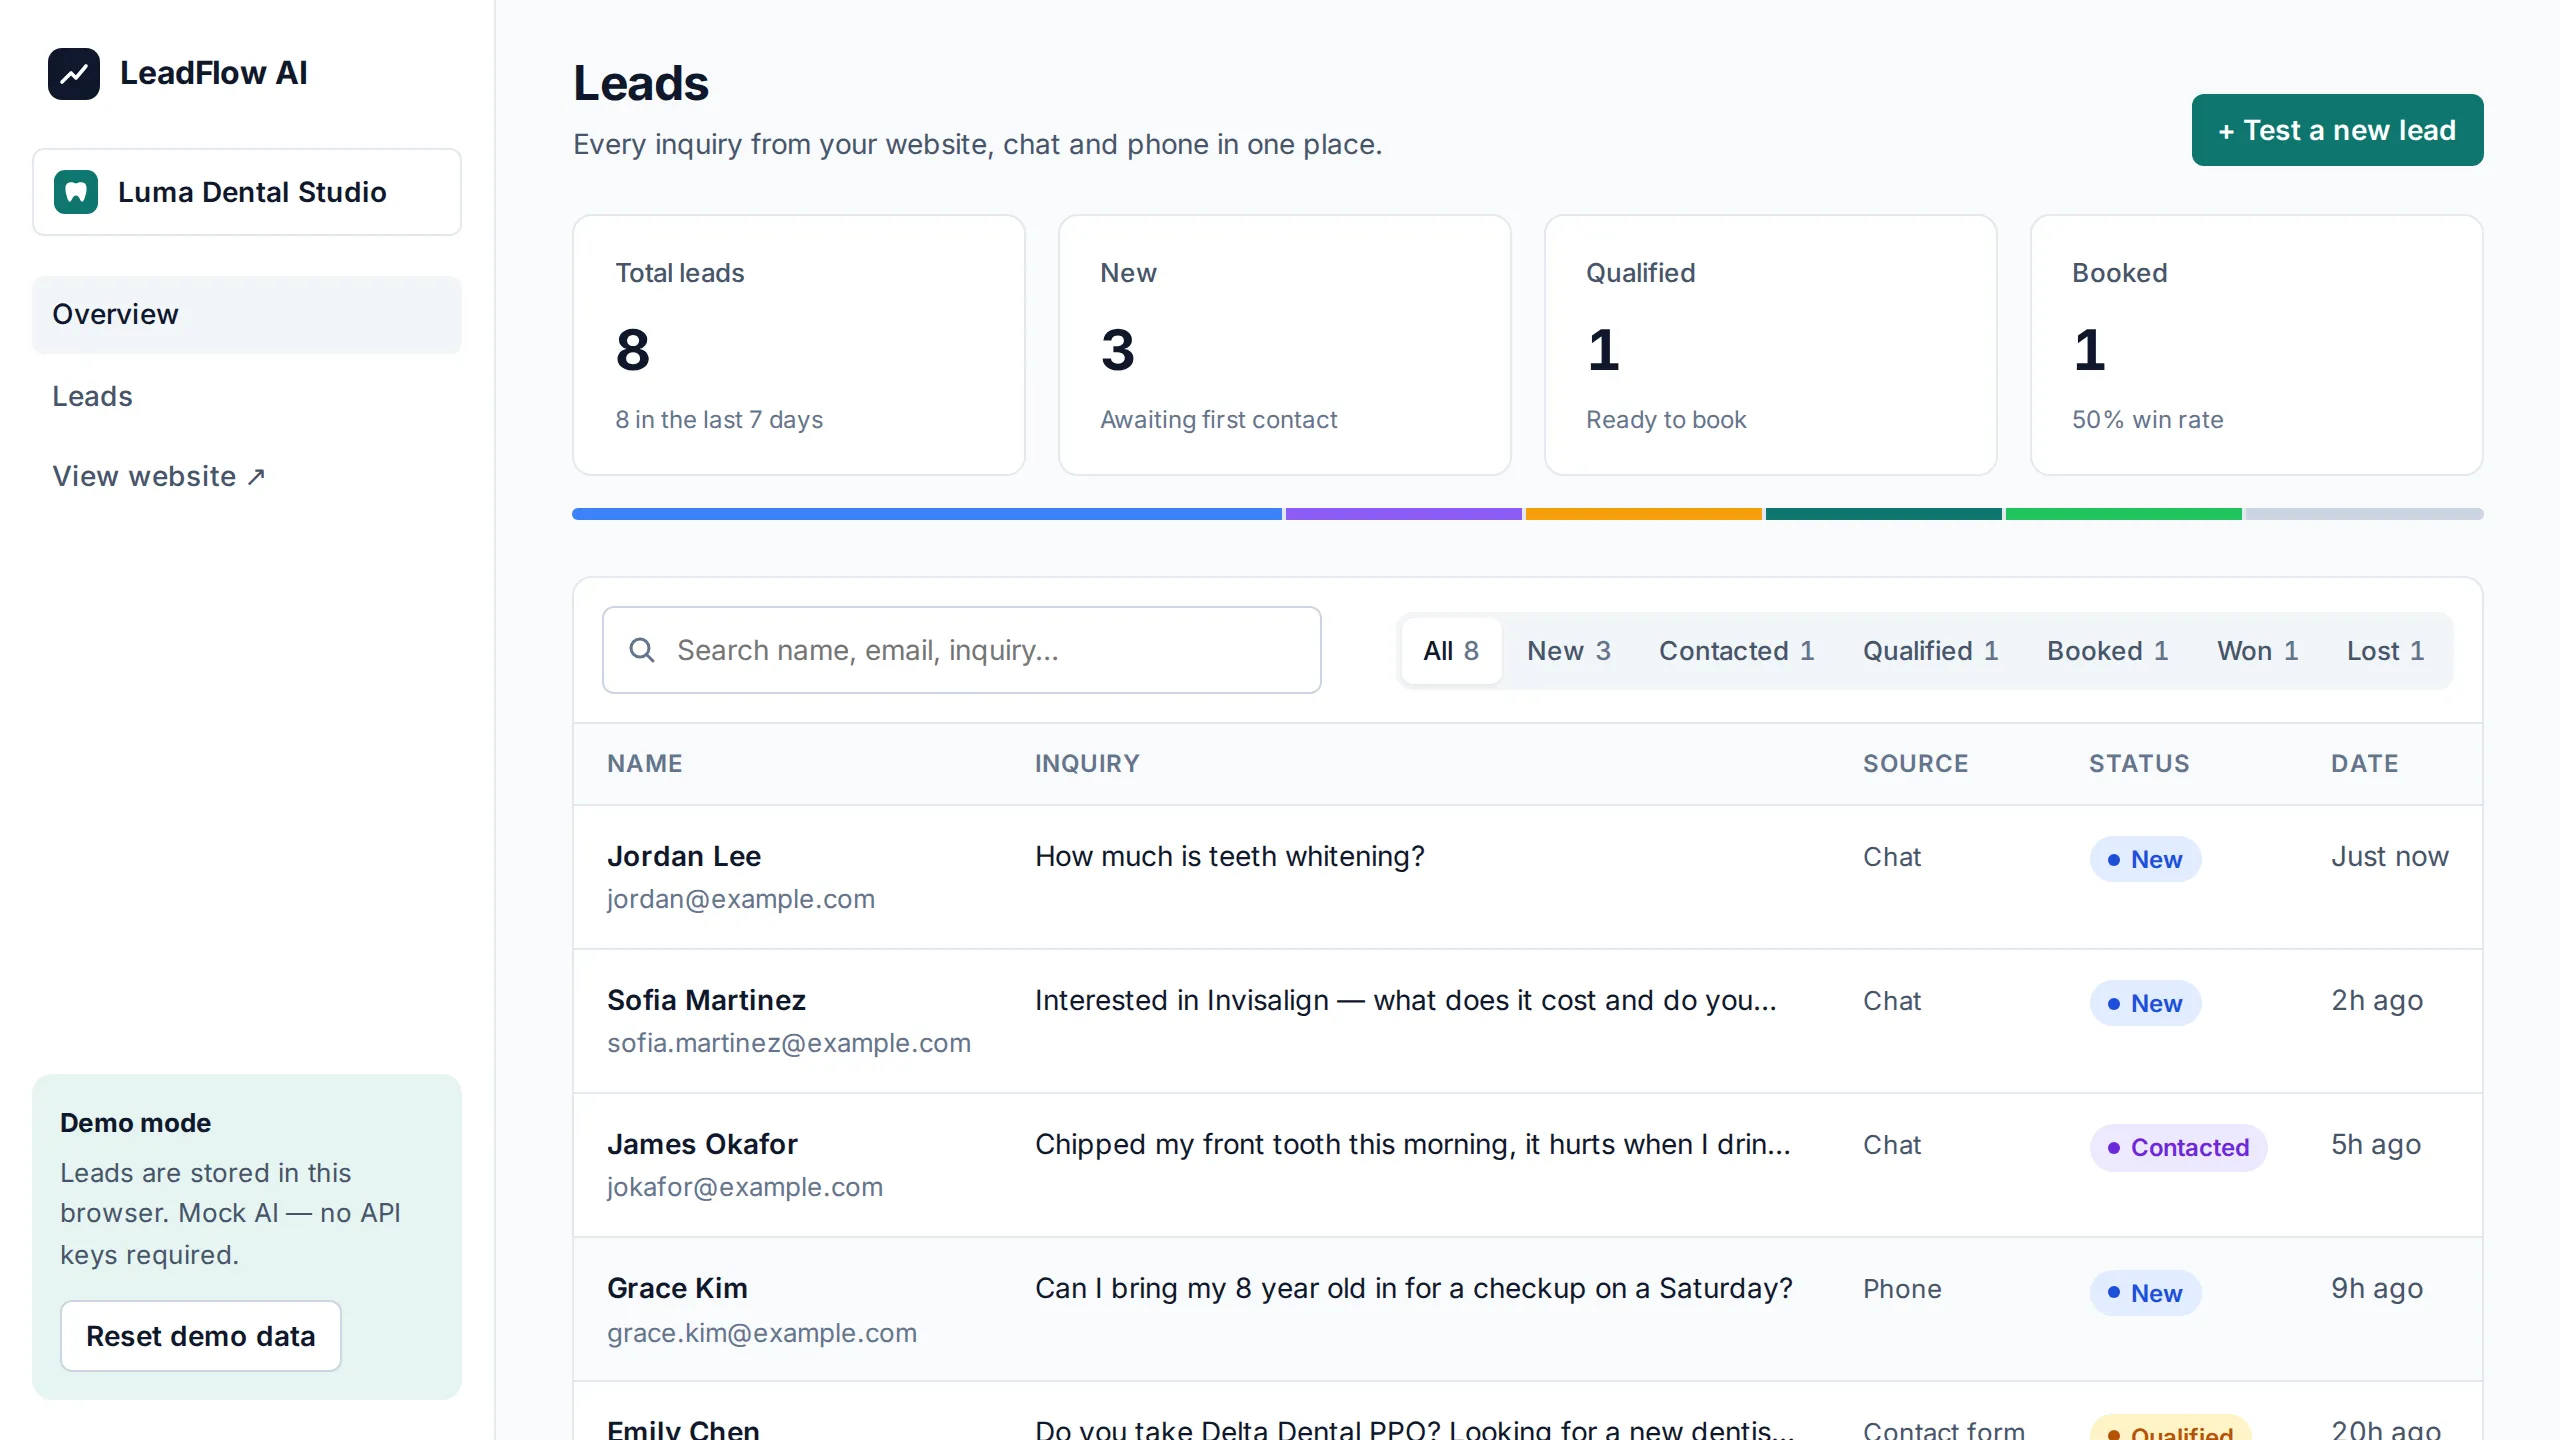Click the Reset demo data button
The width and height of the screenshot is (2560, 1440).
pos(201,1336)
